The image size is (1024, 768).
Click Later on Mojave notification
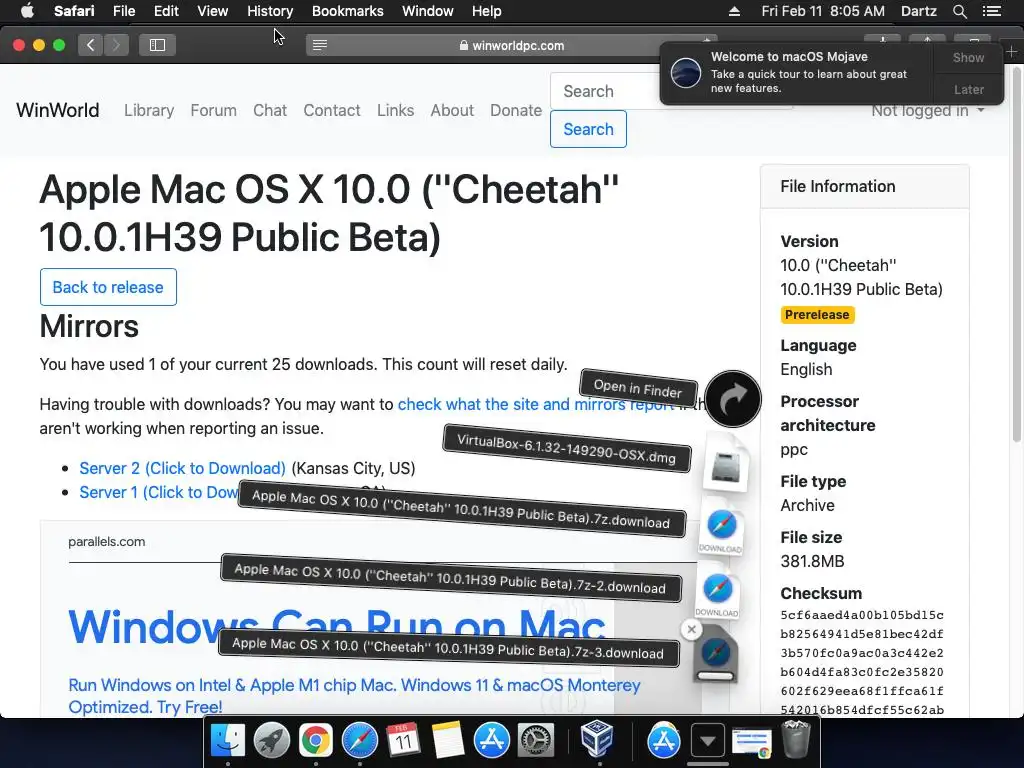(968, 89)
